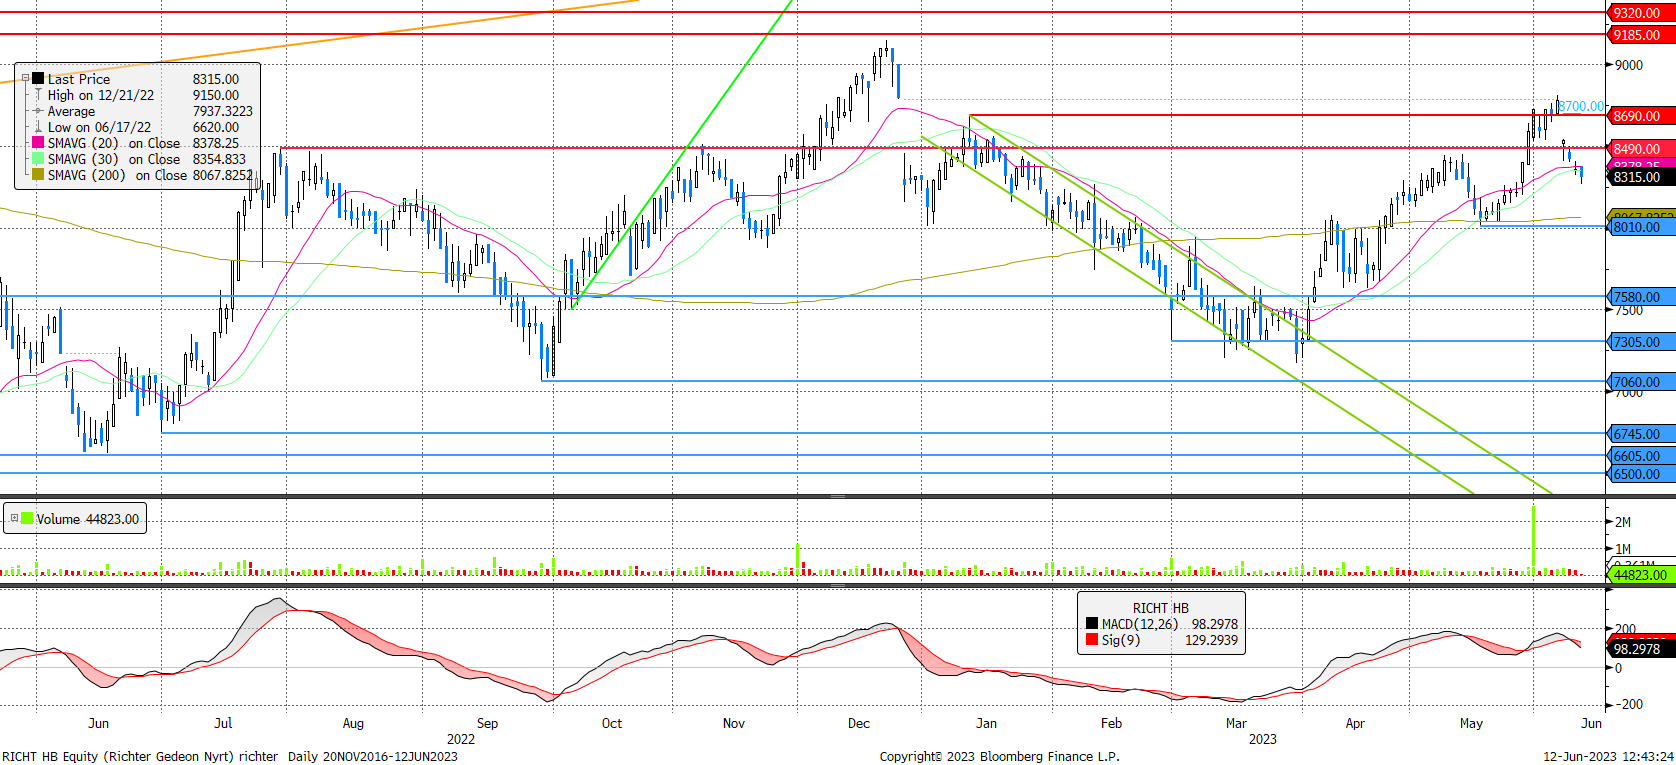Viewport: 1676px width, 765px height.
Task: Click the 7305.00 blue support label
Action: tap(1640, 342)
